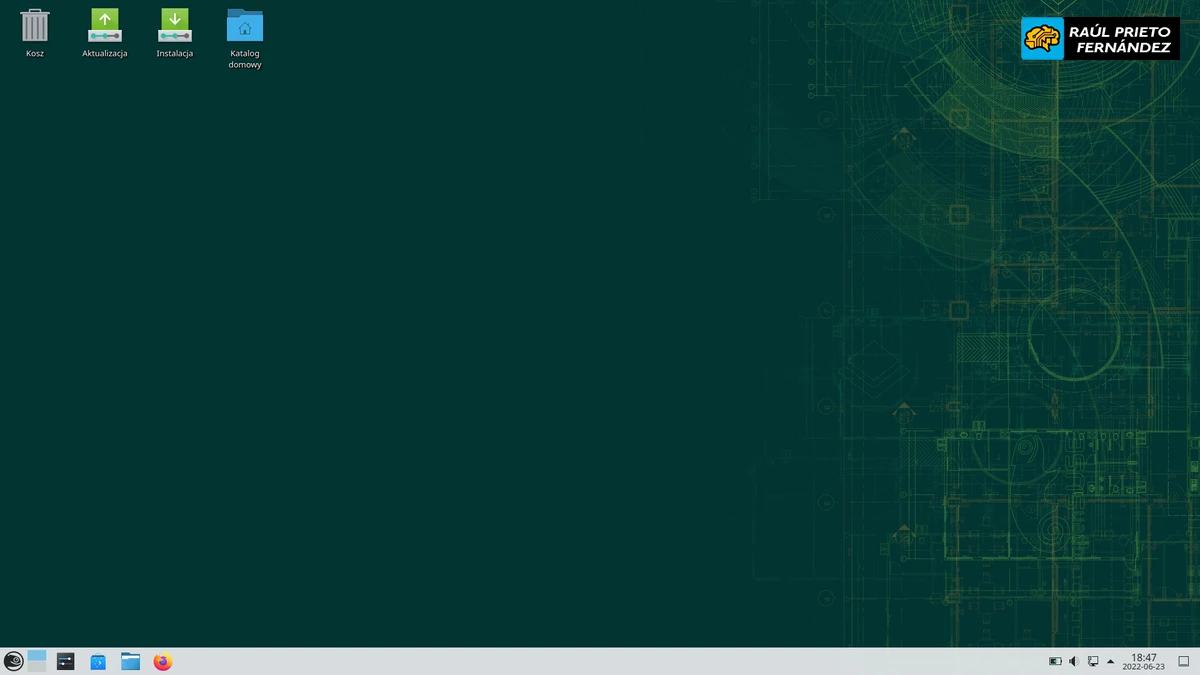Click the Kosz label under the trash icon

[34, 53]
